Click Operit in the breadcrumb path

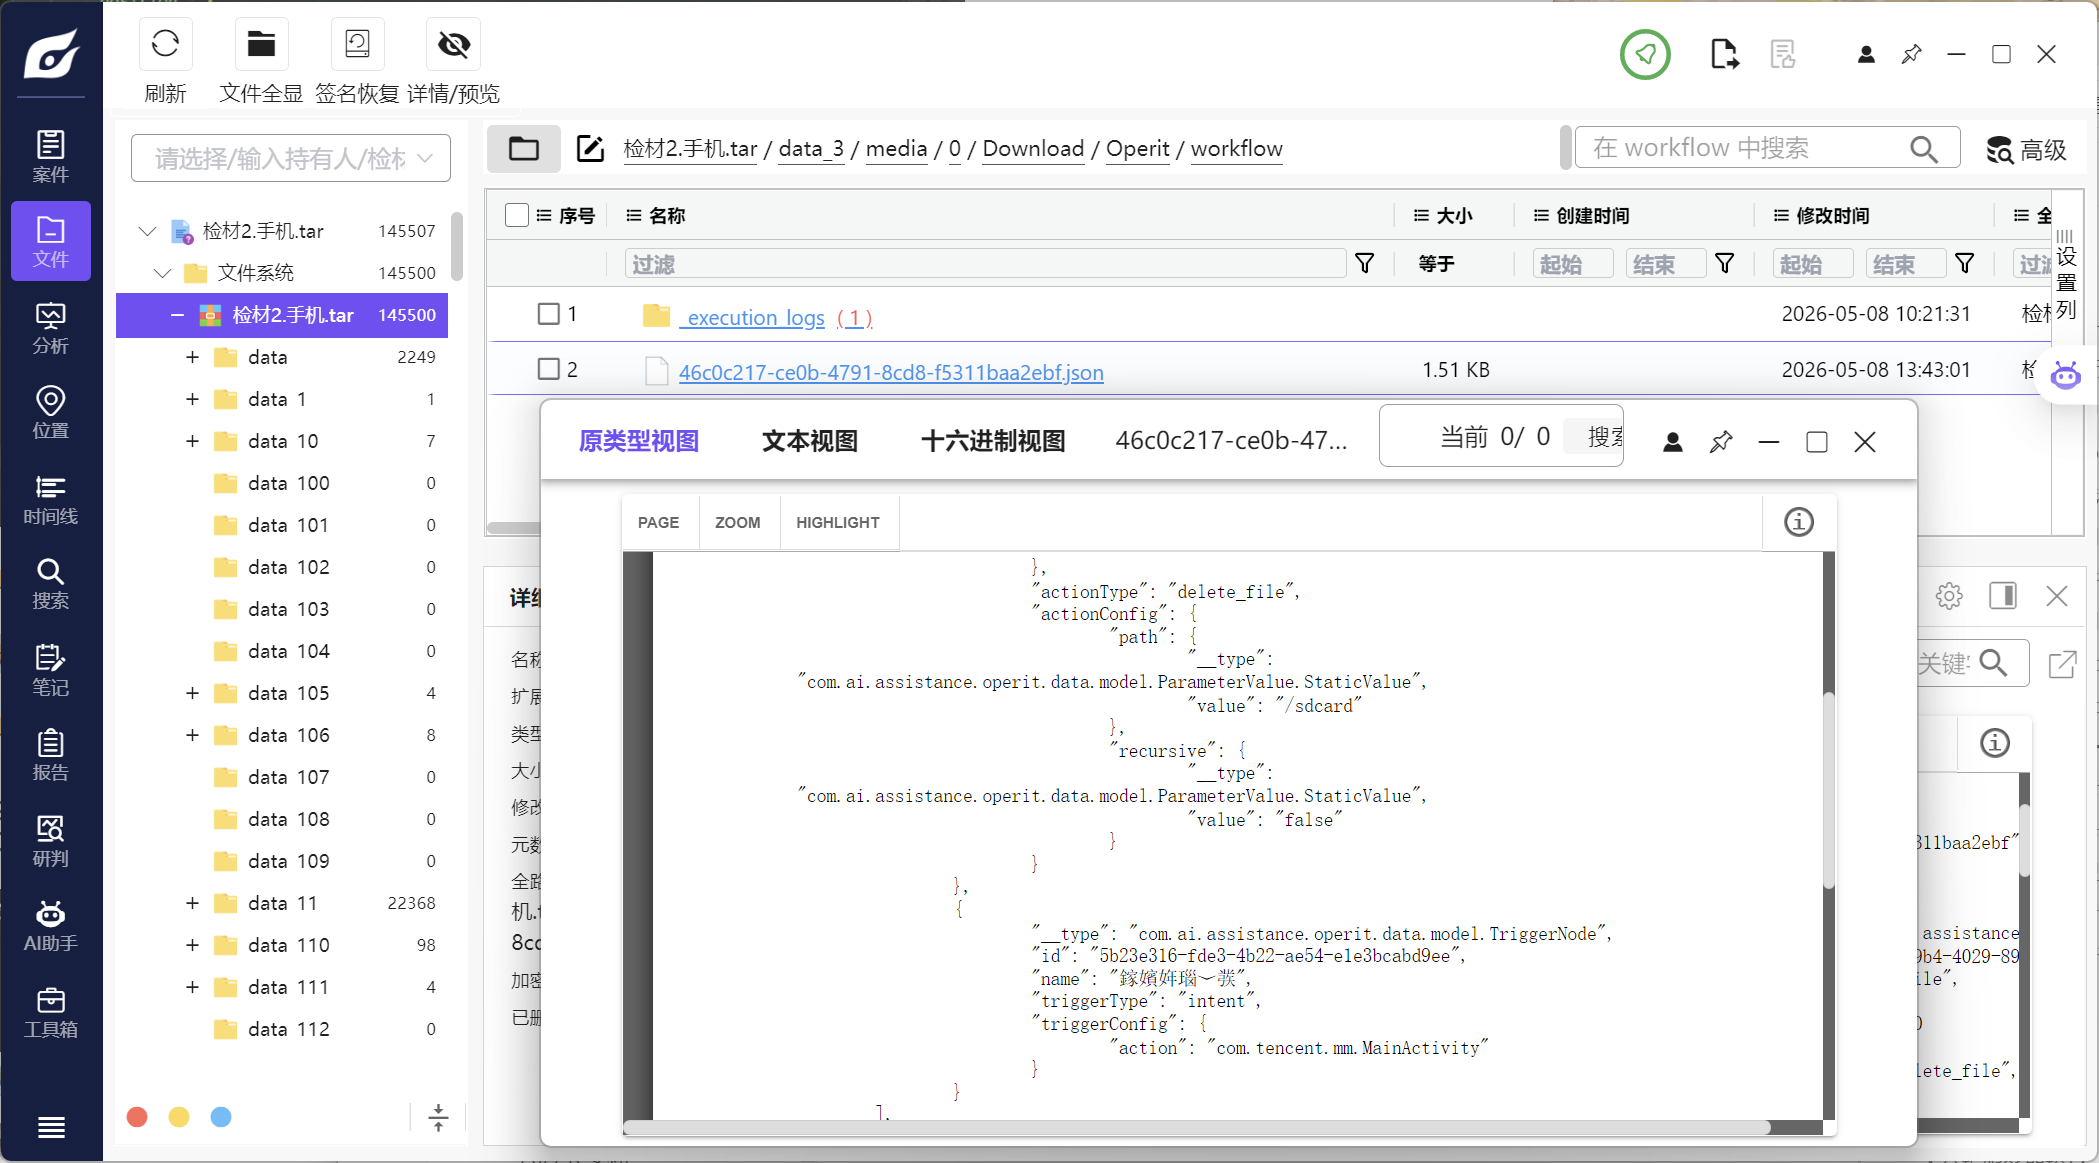(x=1137, y=148)
